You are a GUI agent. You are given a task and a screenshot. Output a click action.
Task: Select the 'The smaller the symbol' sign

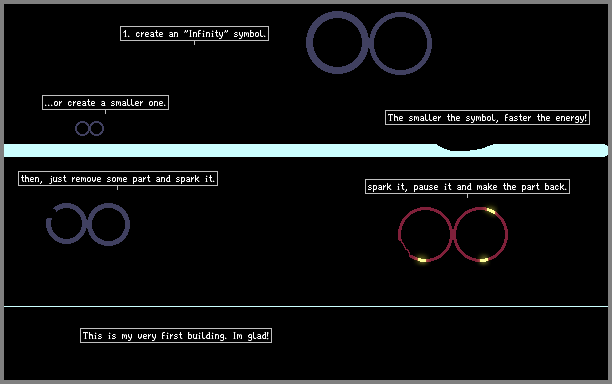click(487, 117)
